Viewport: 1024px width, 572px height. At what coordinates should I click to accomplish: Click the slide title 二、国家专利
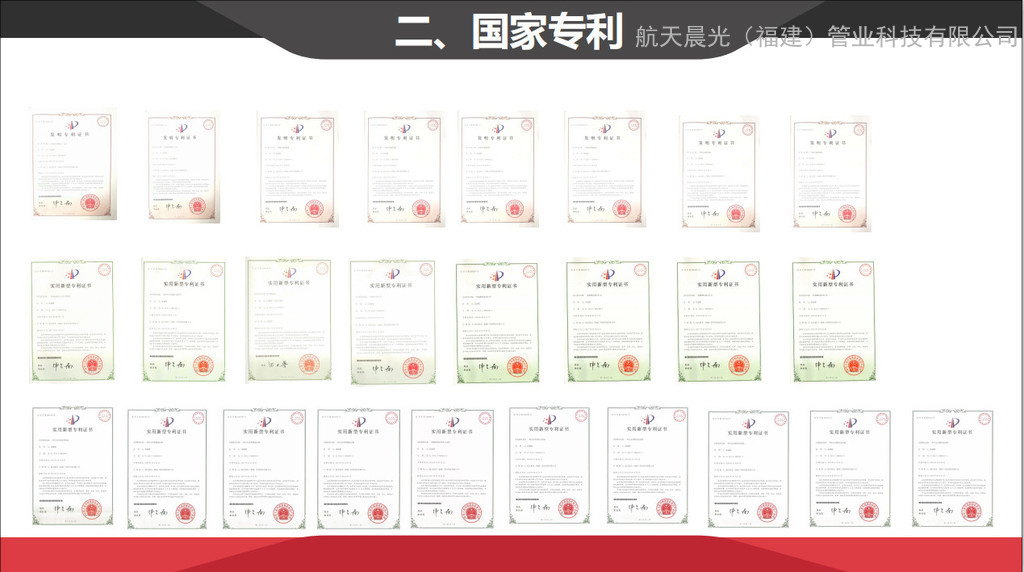click(509, 32)
